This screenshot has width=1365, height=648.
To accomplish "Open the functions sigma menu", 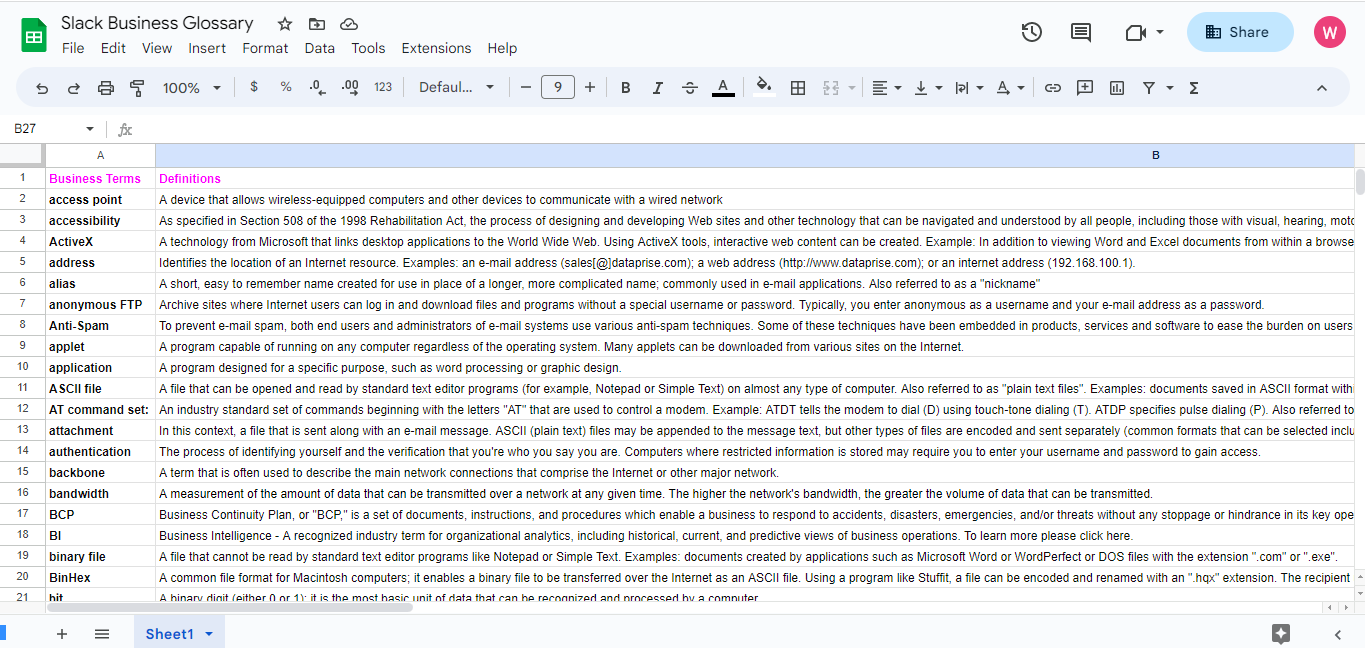I will tap(1194, 88).
